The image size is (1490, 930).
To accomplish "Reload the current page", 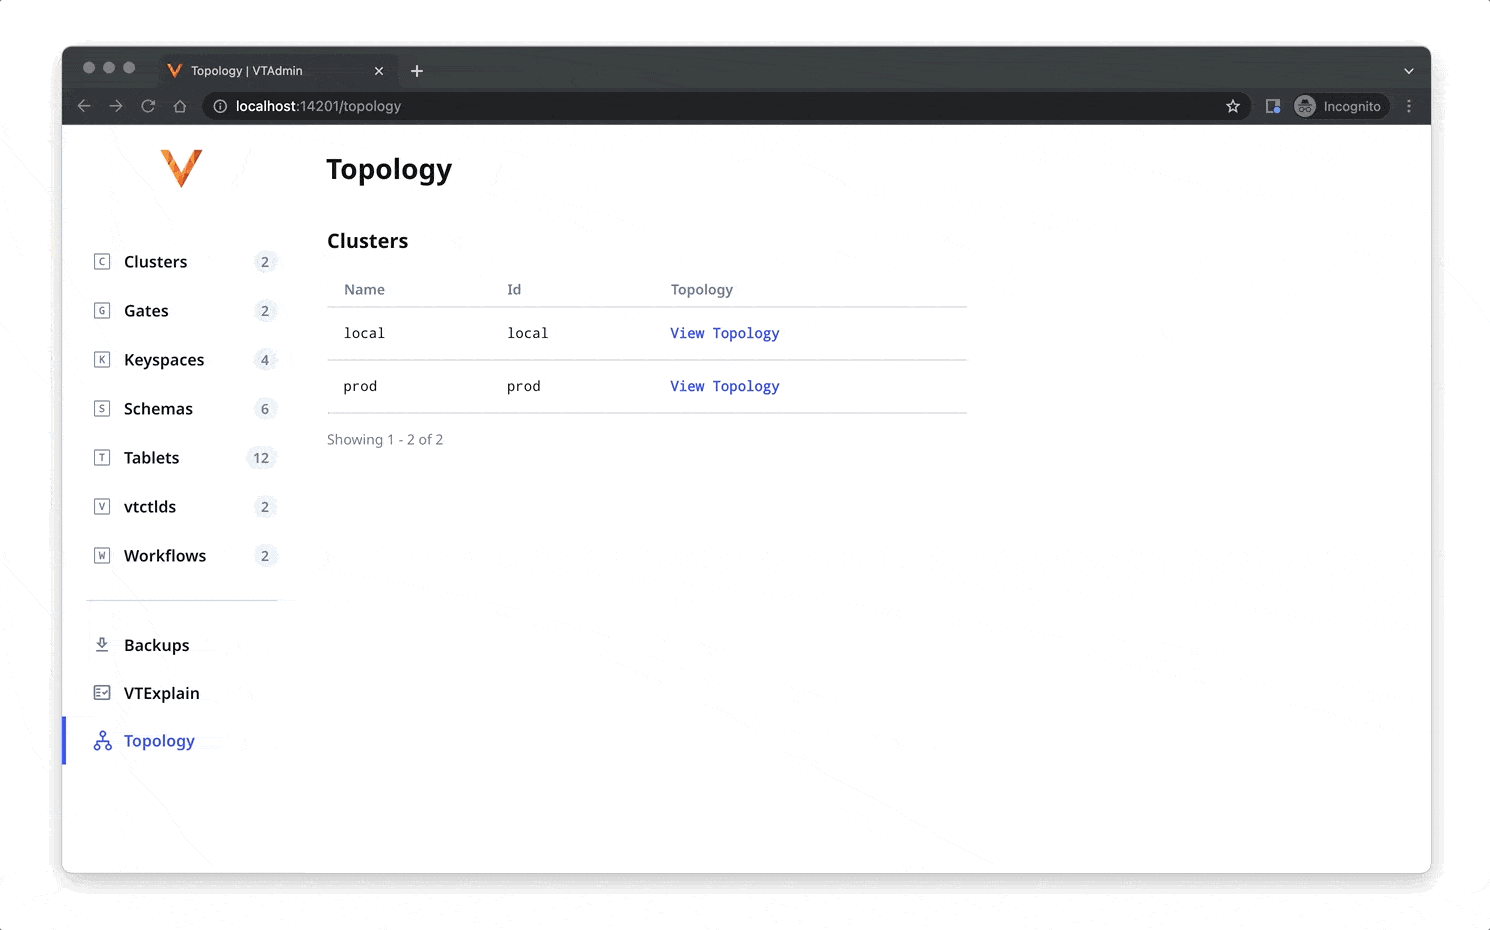I will tap(148, 106).
